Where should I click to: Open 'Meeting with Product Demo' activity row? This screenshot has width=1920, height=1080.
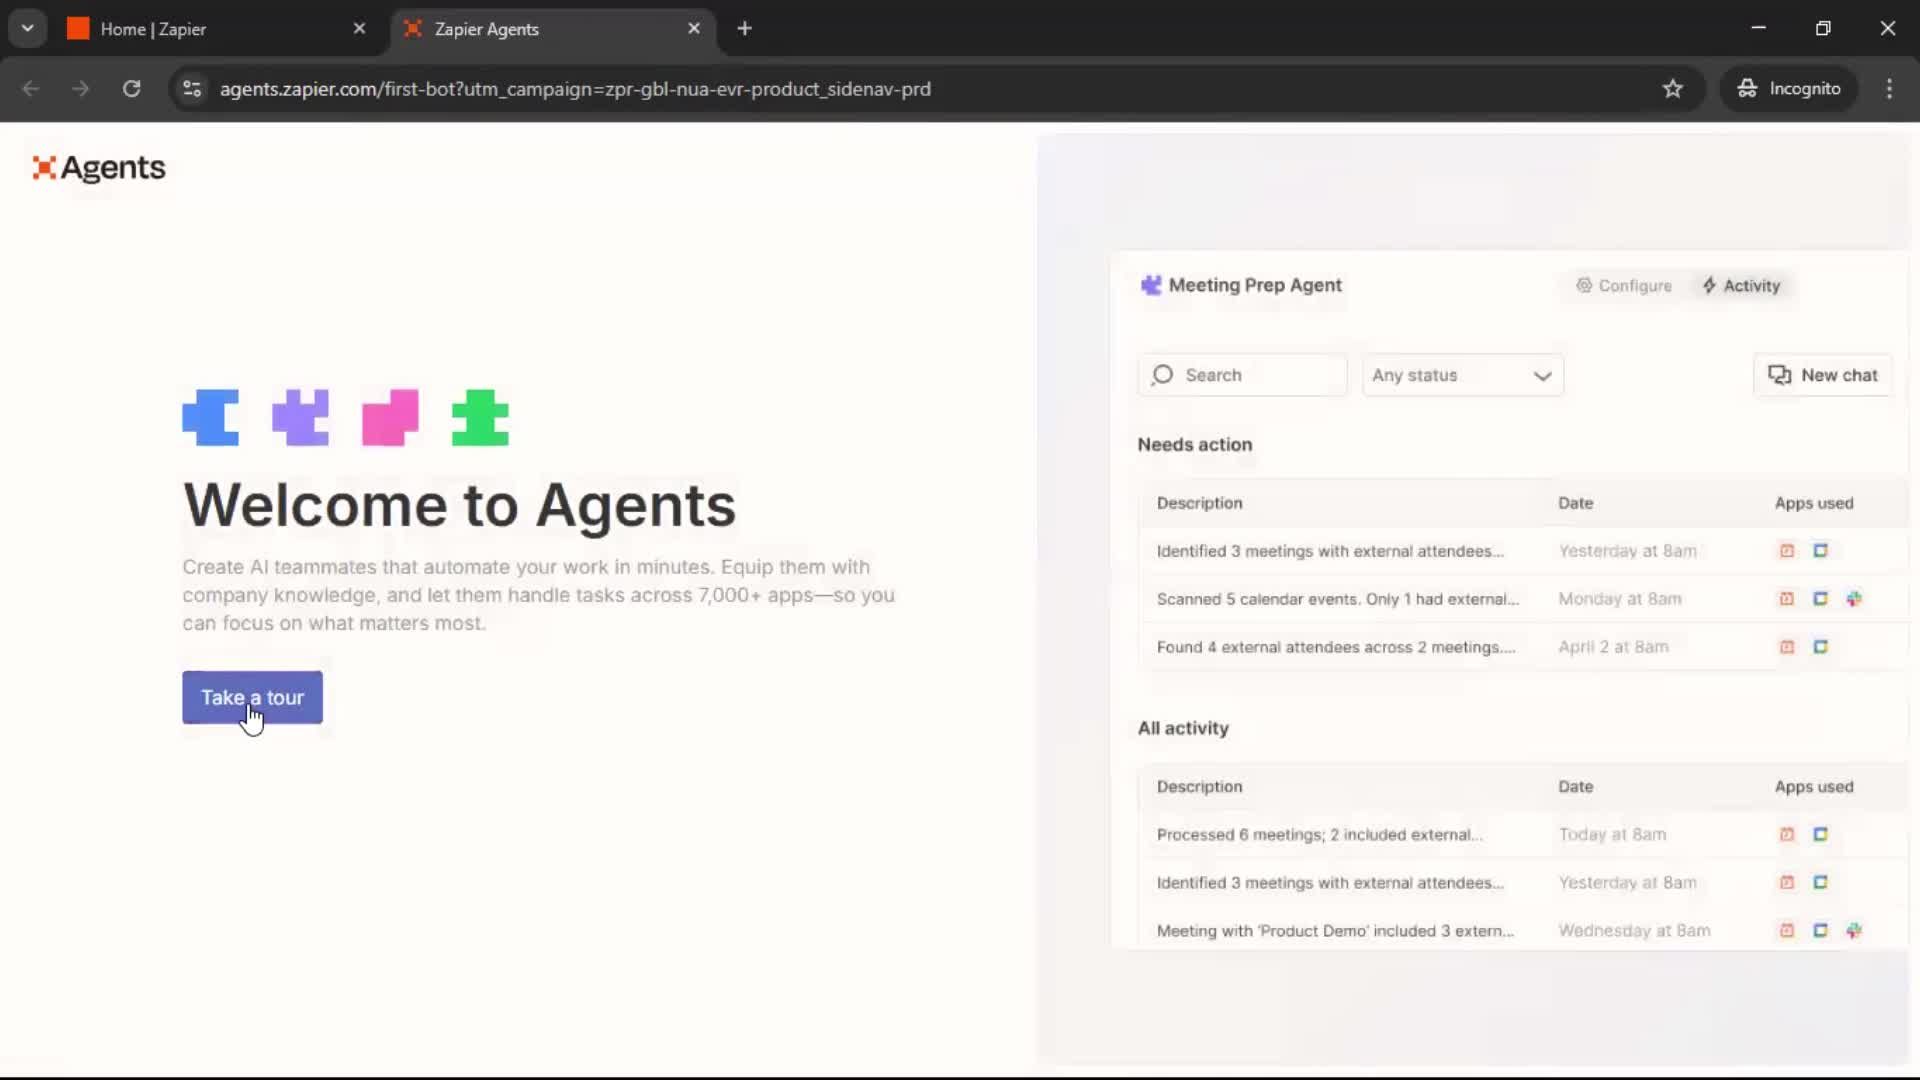1522,930
